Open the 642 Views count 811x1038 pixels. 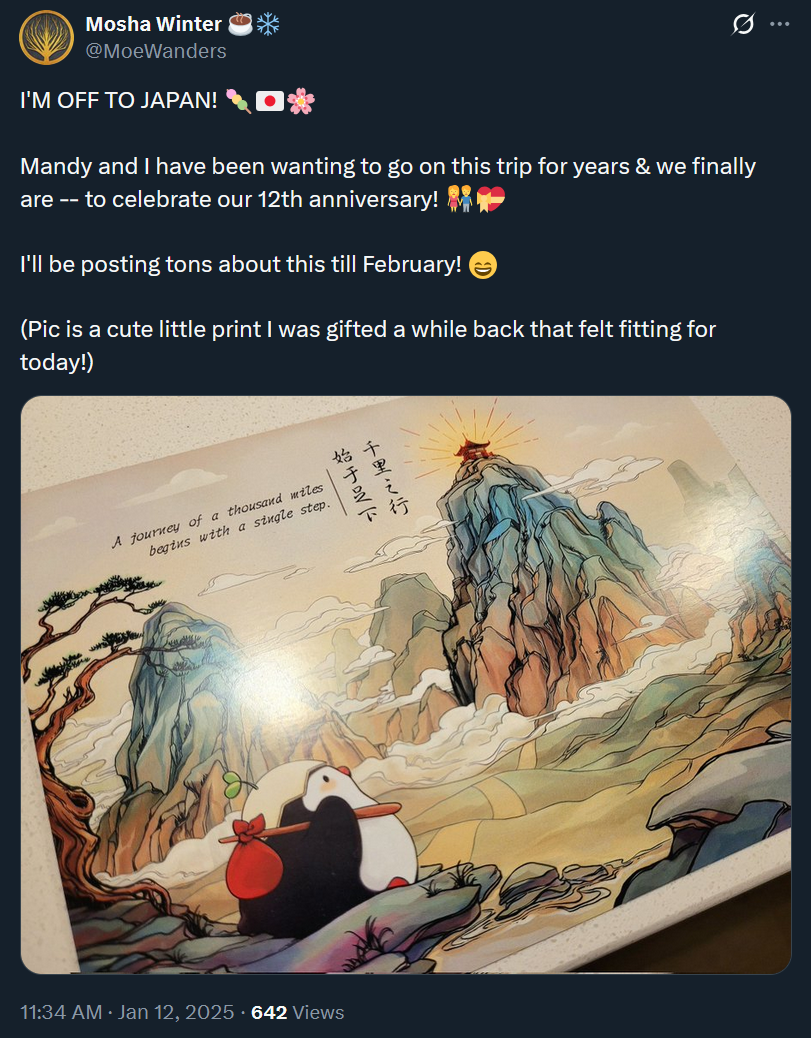pos(298,1012)
